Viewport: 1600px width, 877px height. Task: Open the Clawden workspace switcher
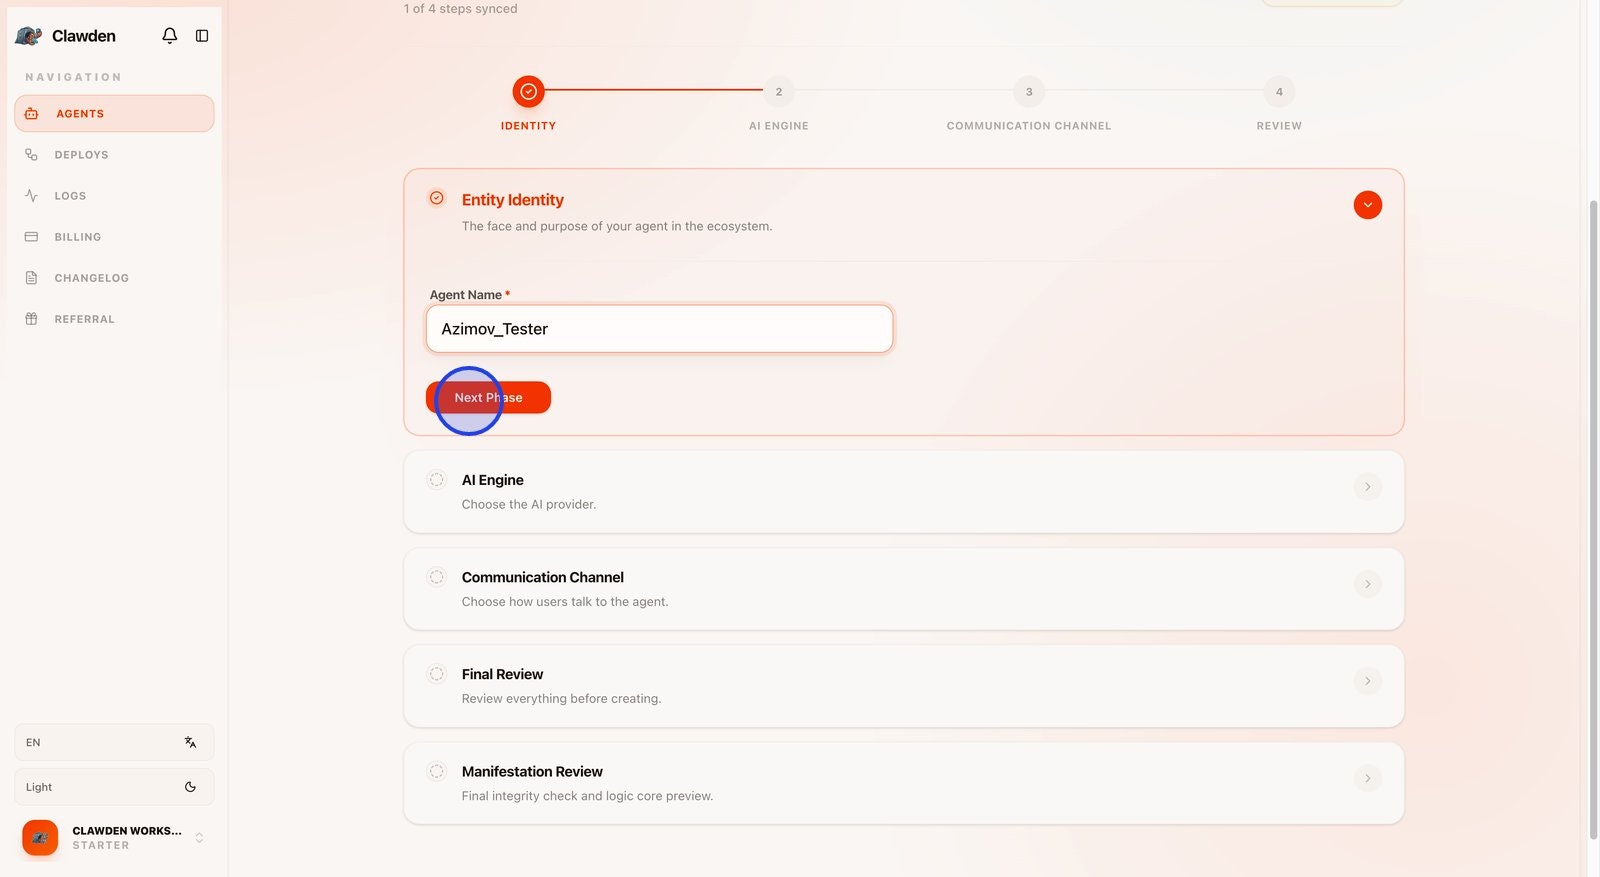pyautogui.click(x=114, y=838)
